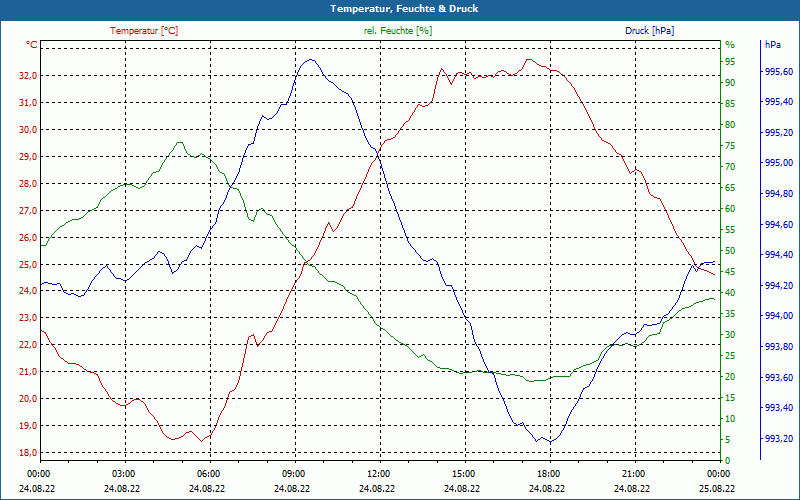Viewport: 800px width, 500px height.
Task: Click the '994,60' pressure axis value
Action: (779, 224)
